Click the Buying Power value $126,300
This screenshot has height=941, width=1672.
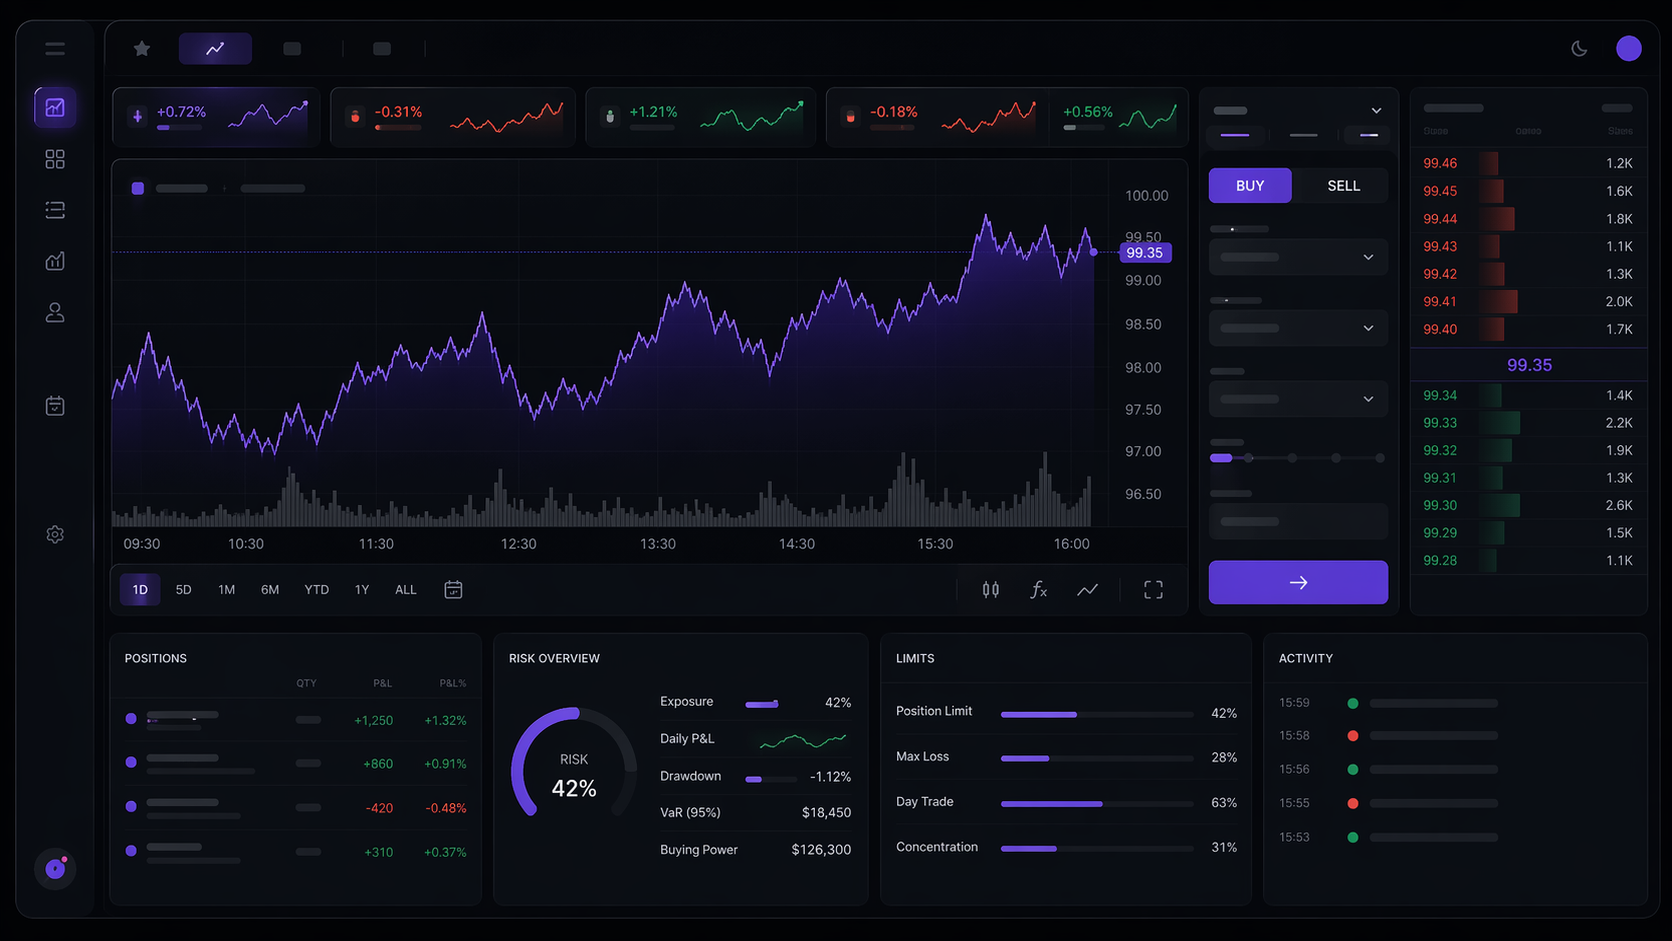[x=821, y=849]
